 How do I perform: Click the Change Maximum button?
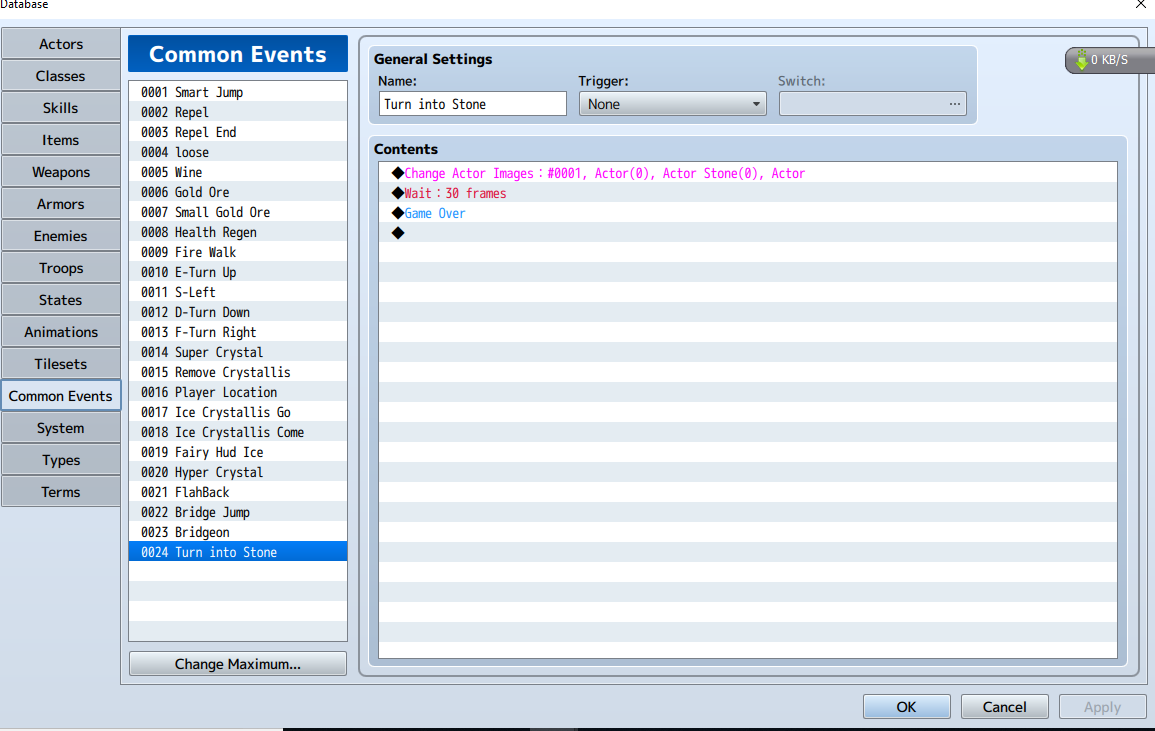point(237,664)
